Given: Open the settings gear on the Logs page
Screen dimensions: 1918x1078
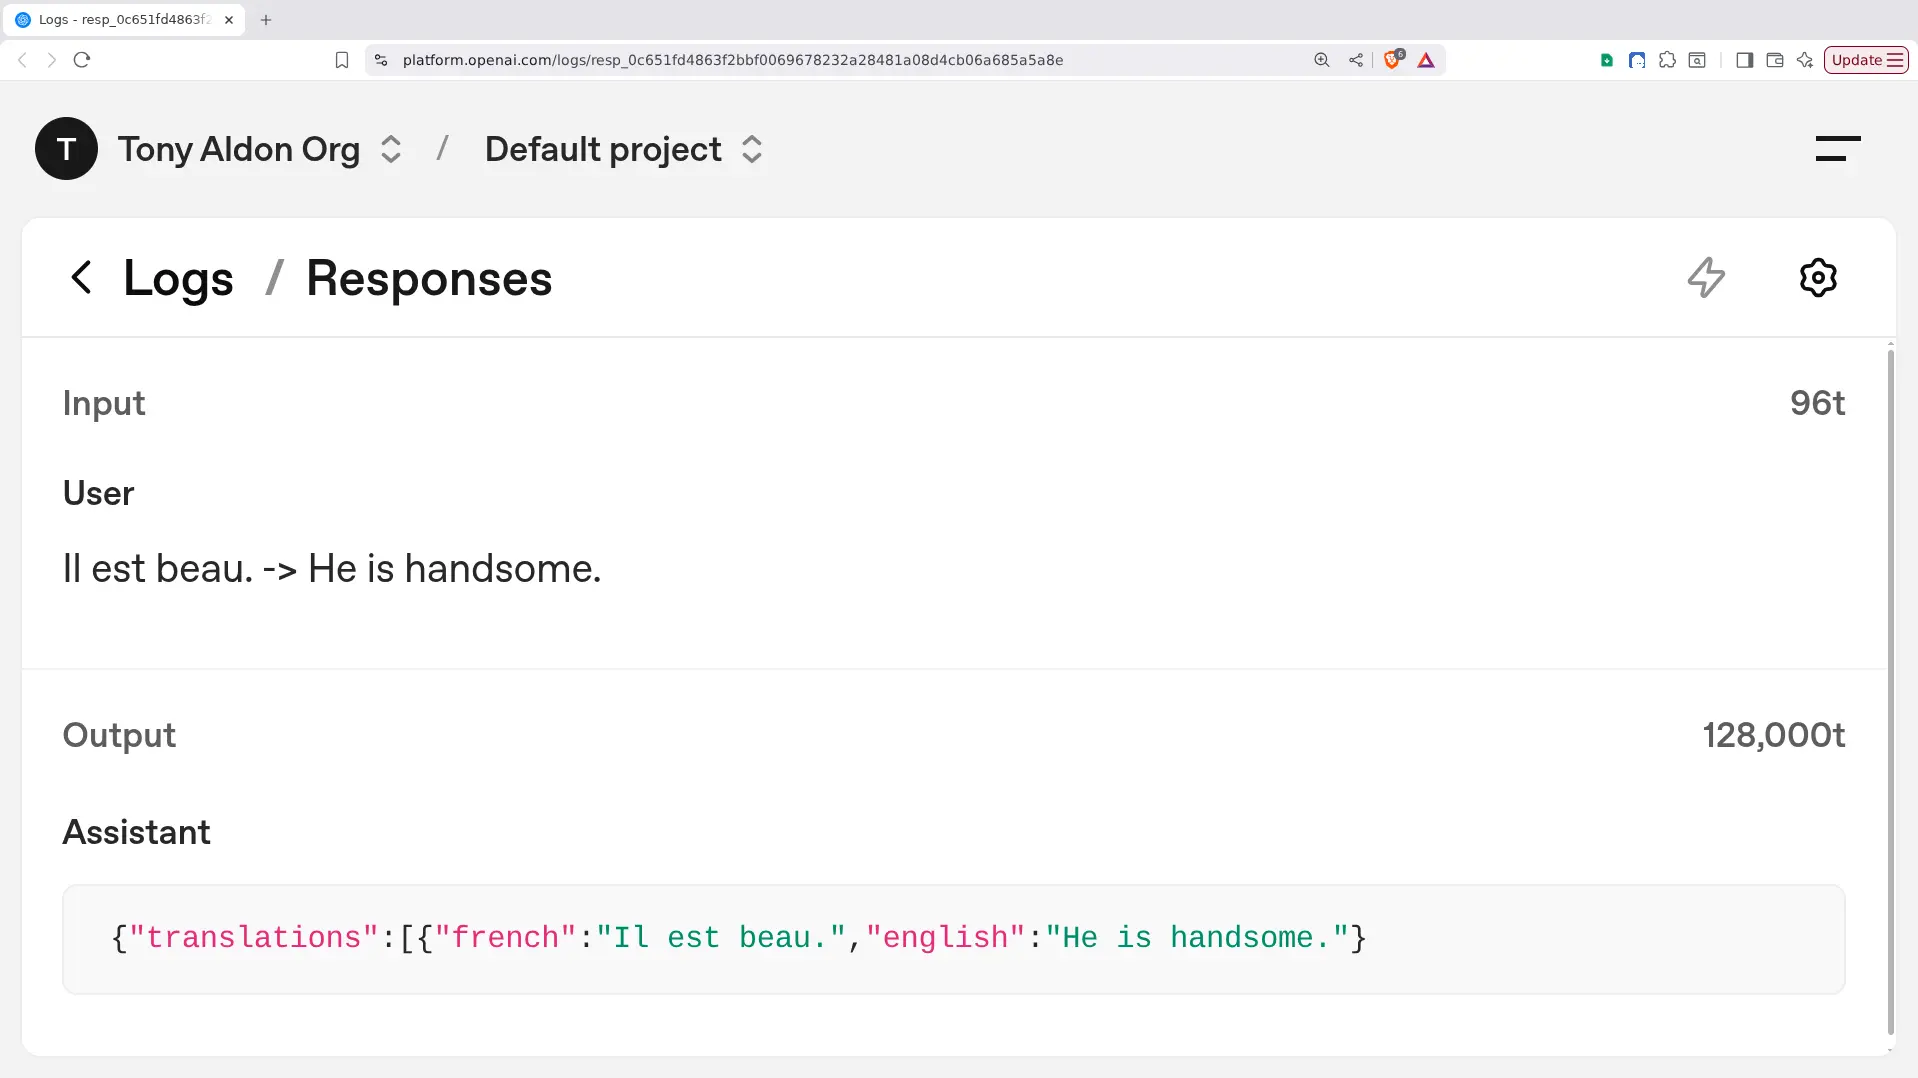Looking at the screenshot, I should 1817,278.
